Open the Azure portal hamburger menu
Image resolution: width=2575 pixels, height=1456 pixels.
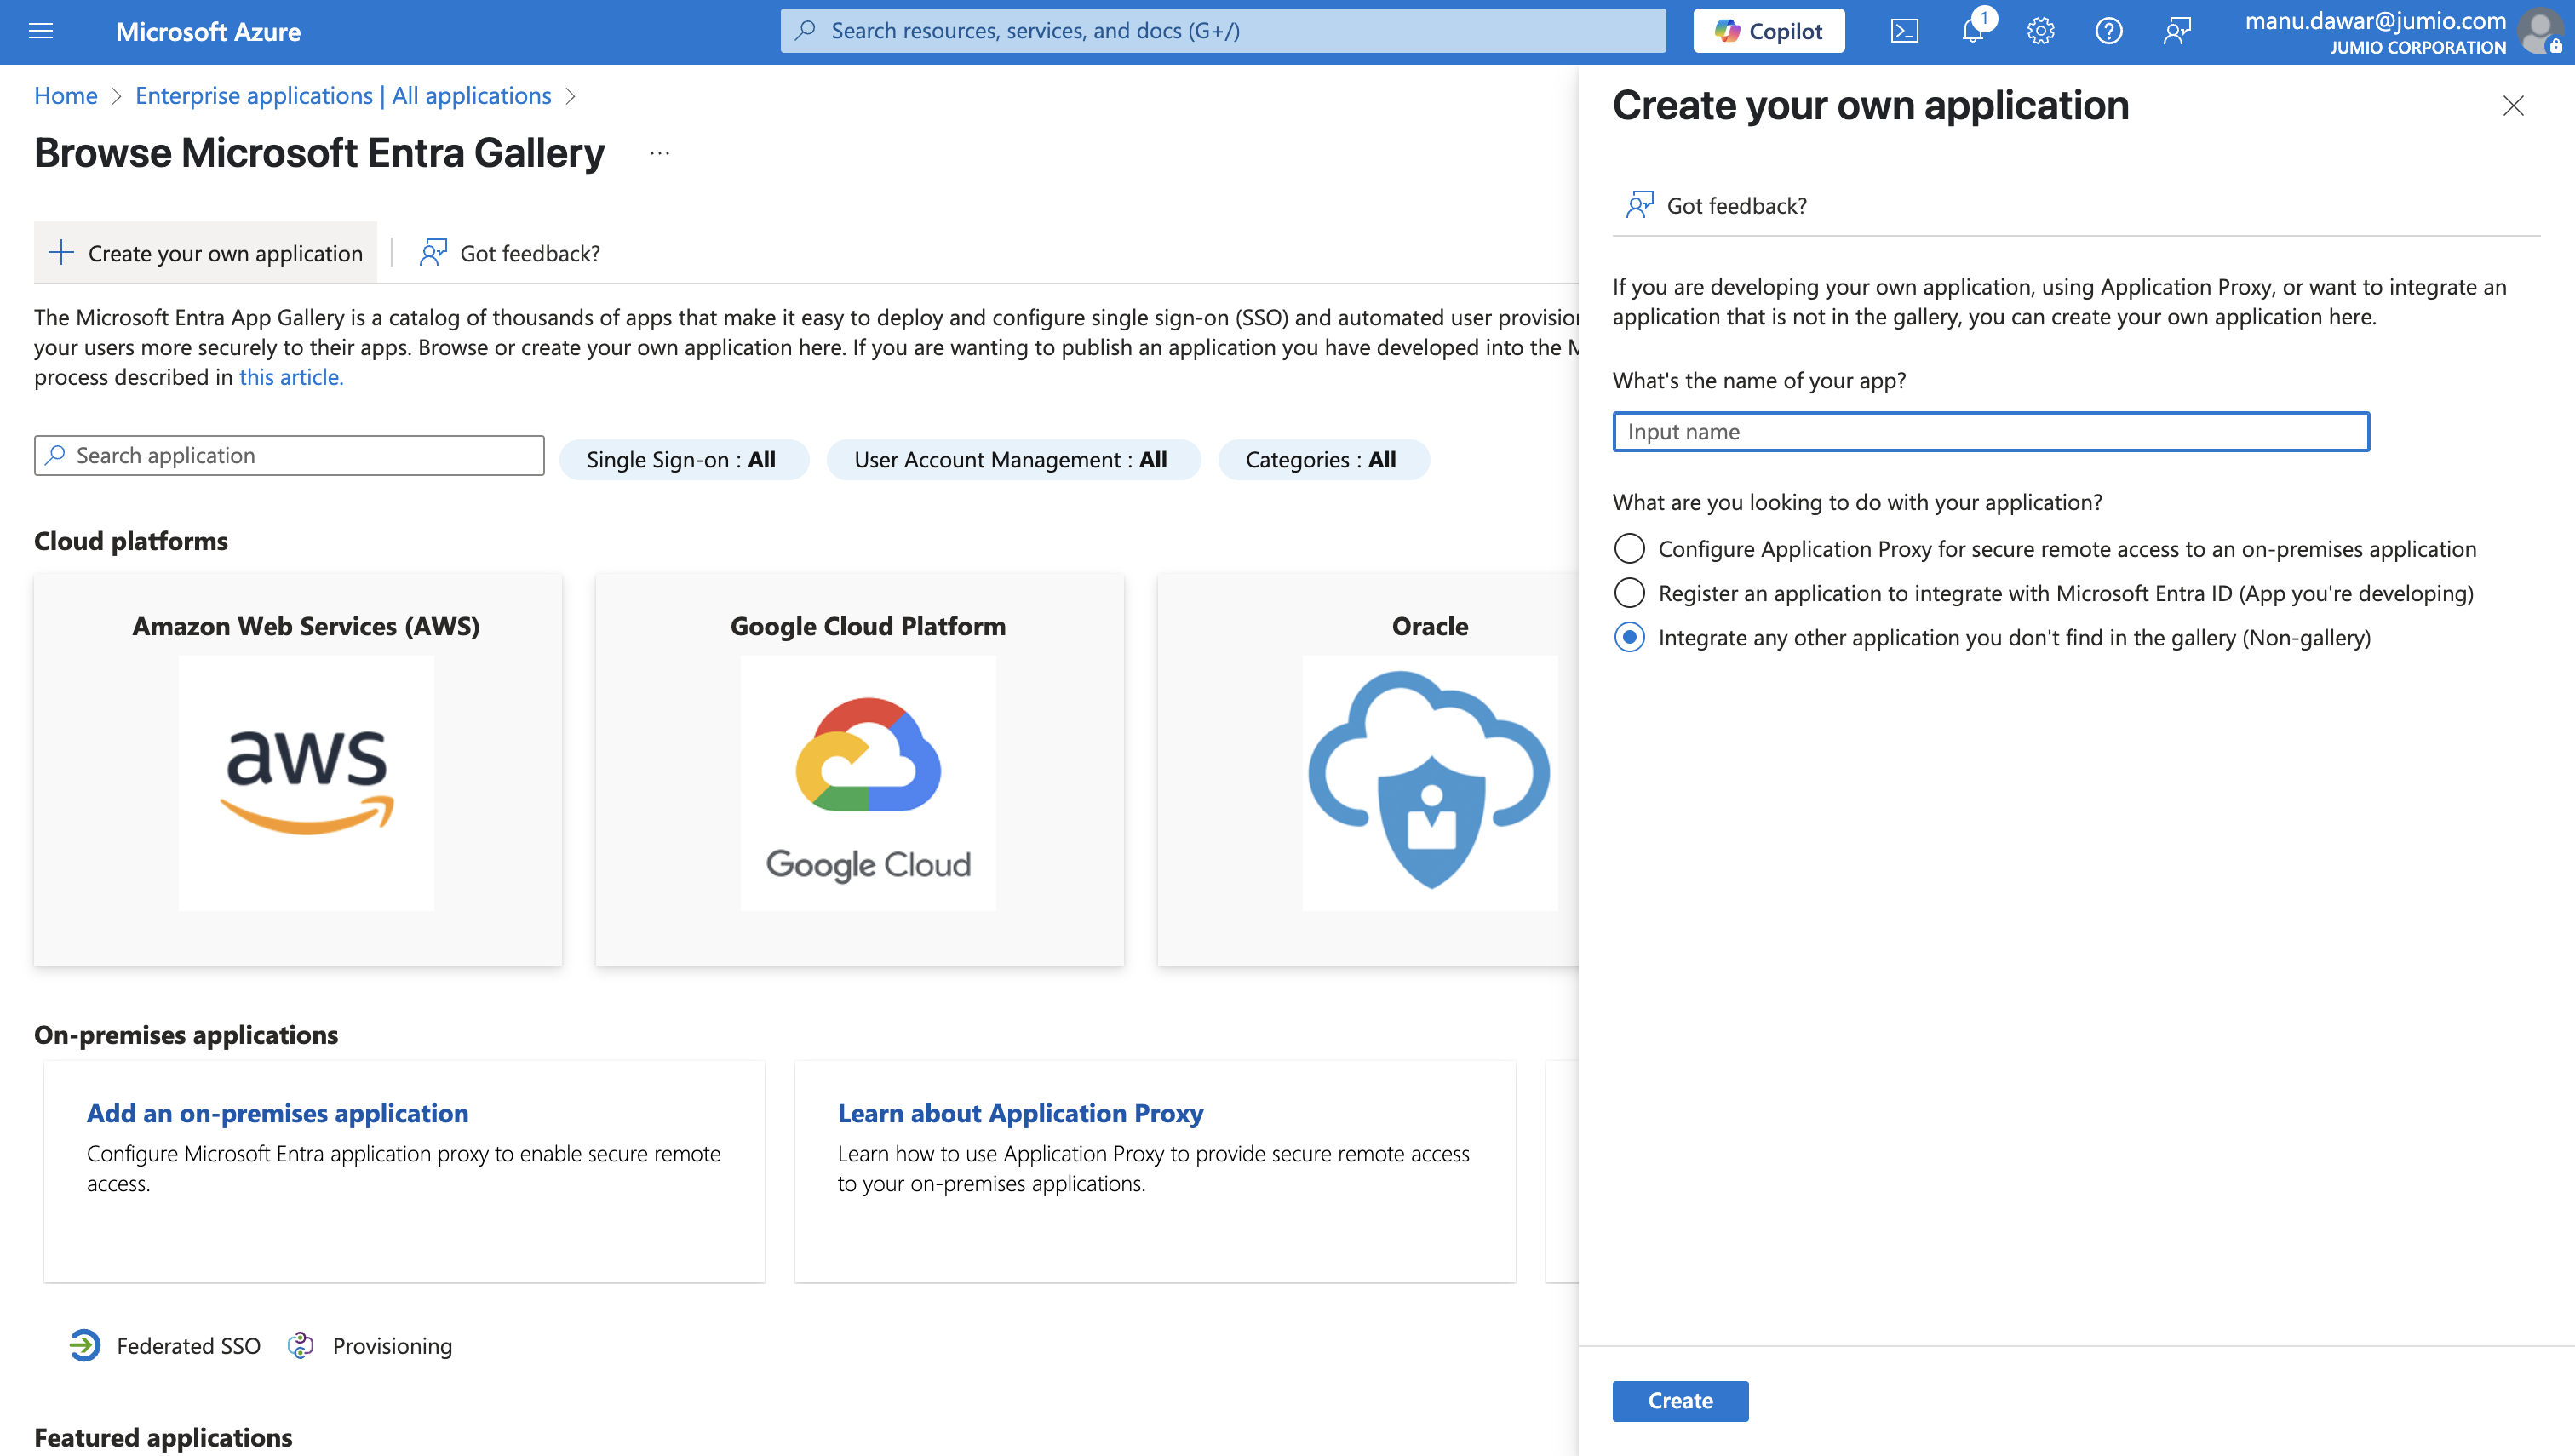click(41, 31)
